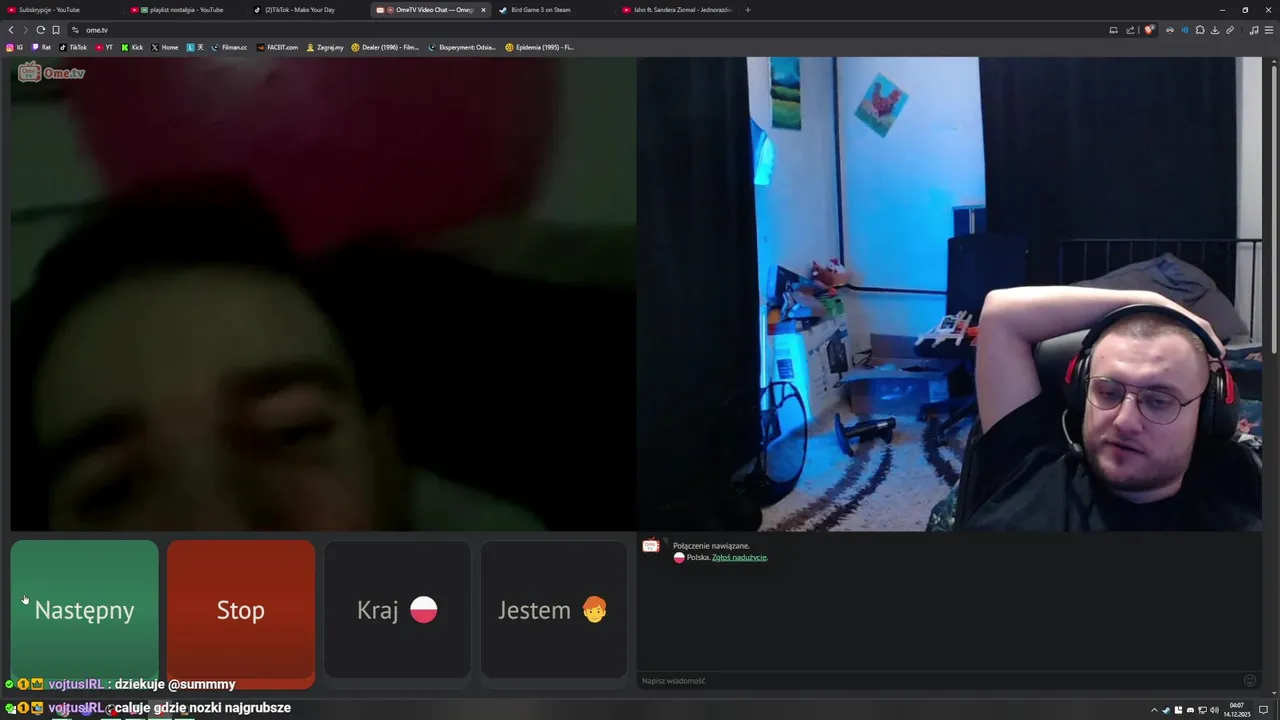Viewport: 1280px width, 720px height.
Task: Click the green Następny button
Action: 84,610
